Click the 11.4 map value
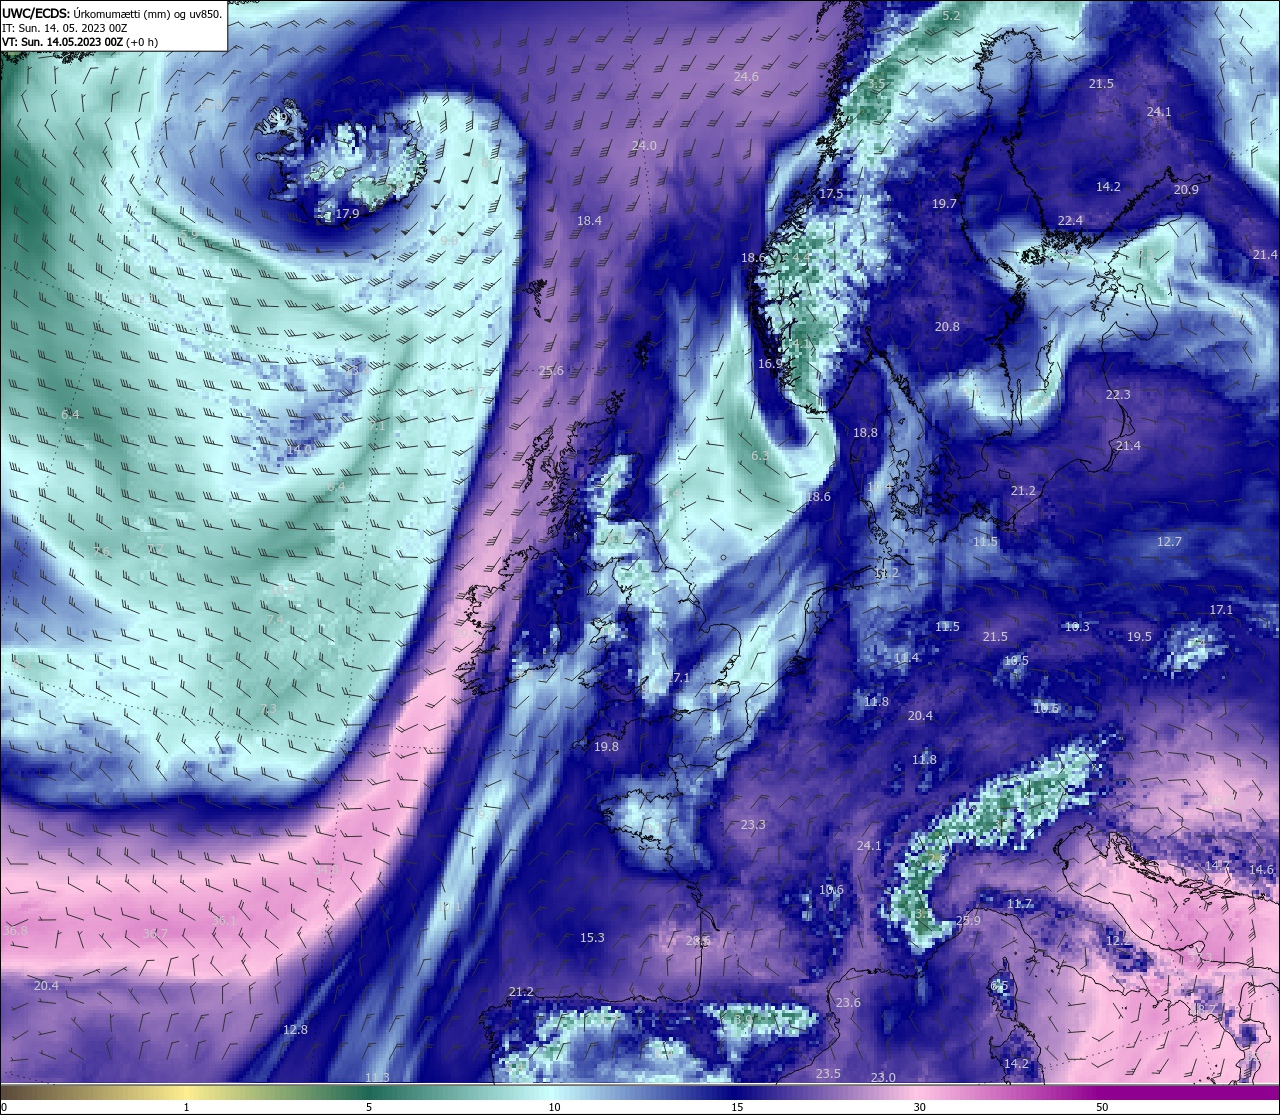This screenshot has height=1115, width=1280. pyautogui.click(x=906, y=658)
